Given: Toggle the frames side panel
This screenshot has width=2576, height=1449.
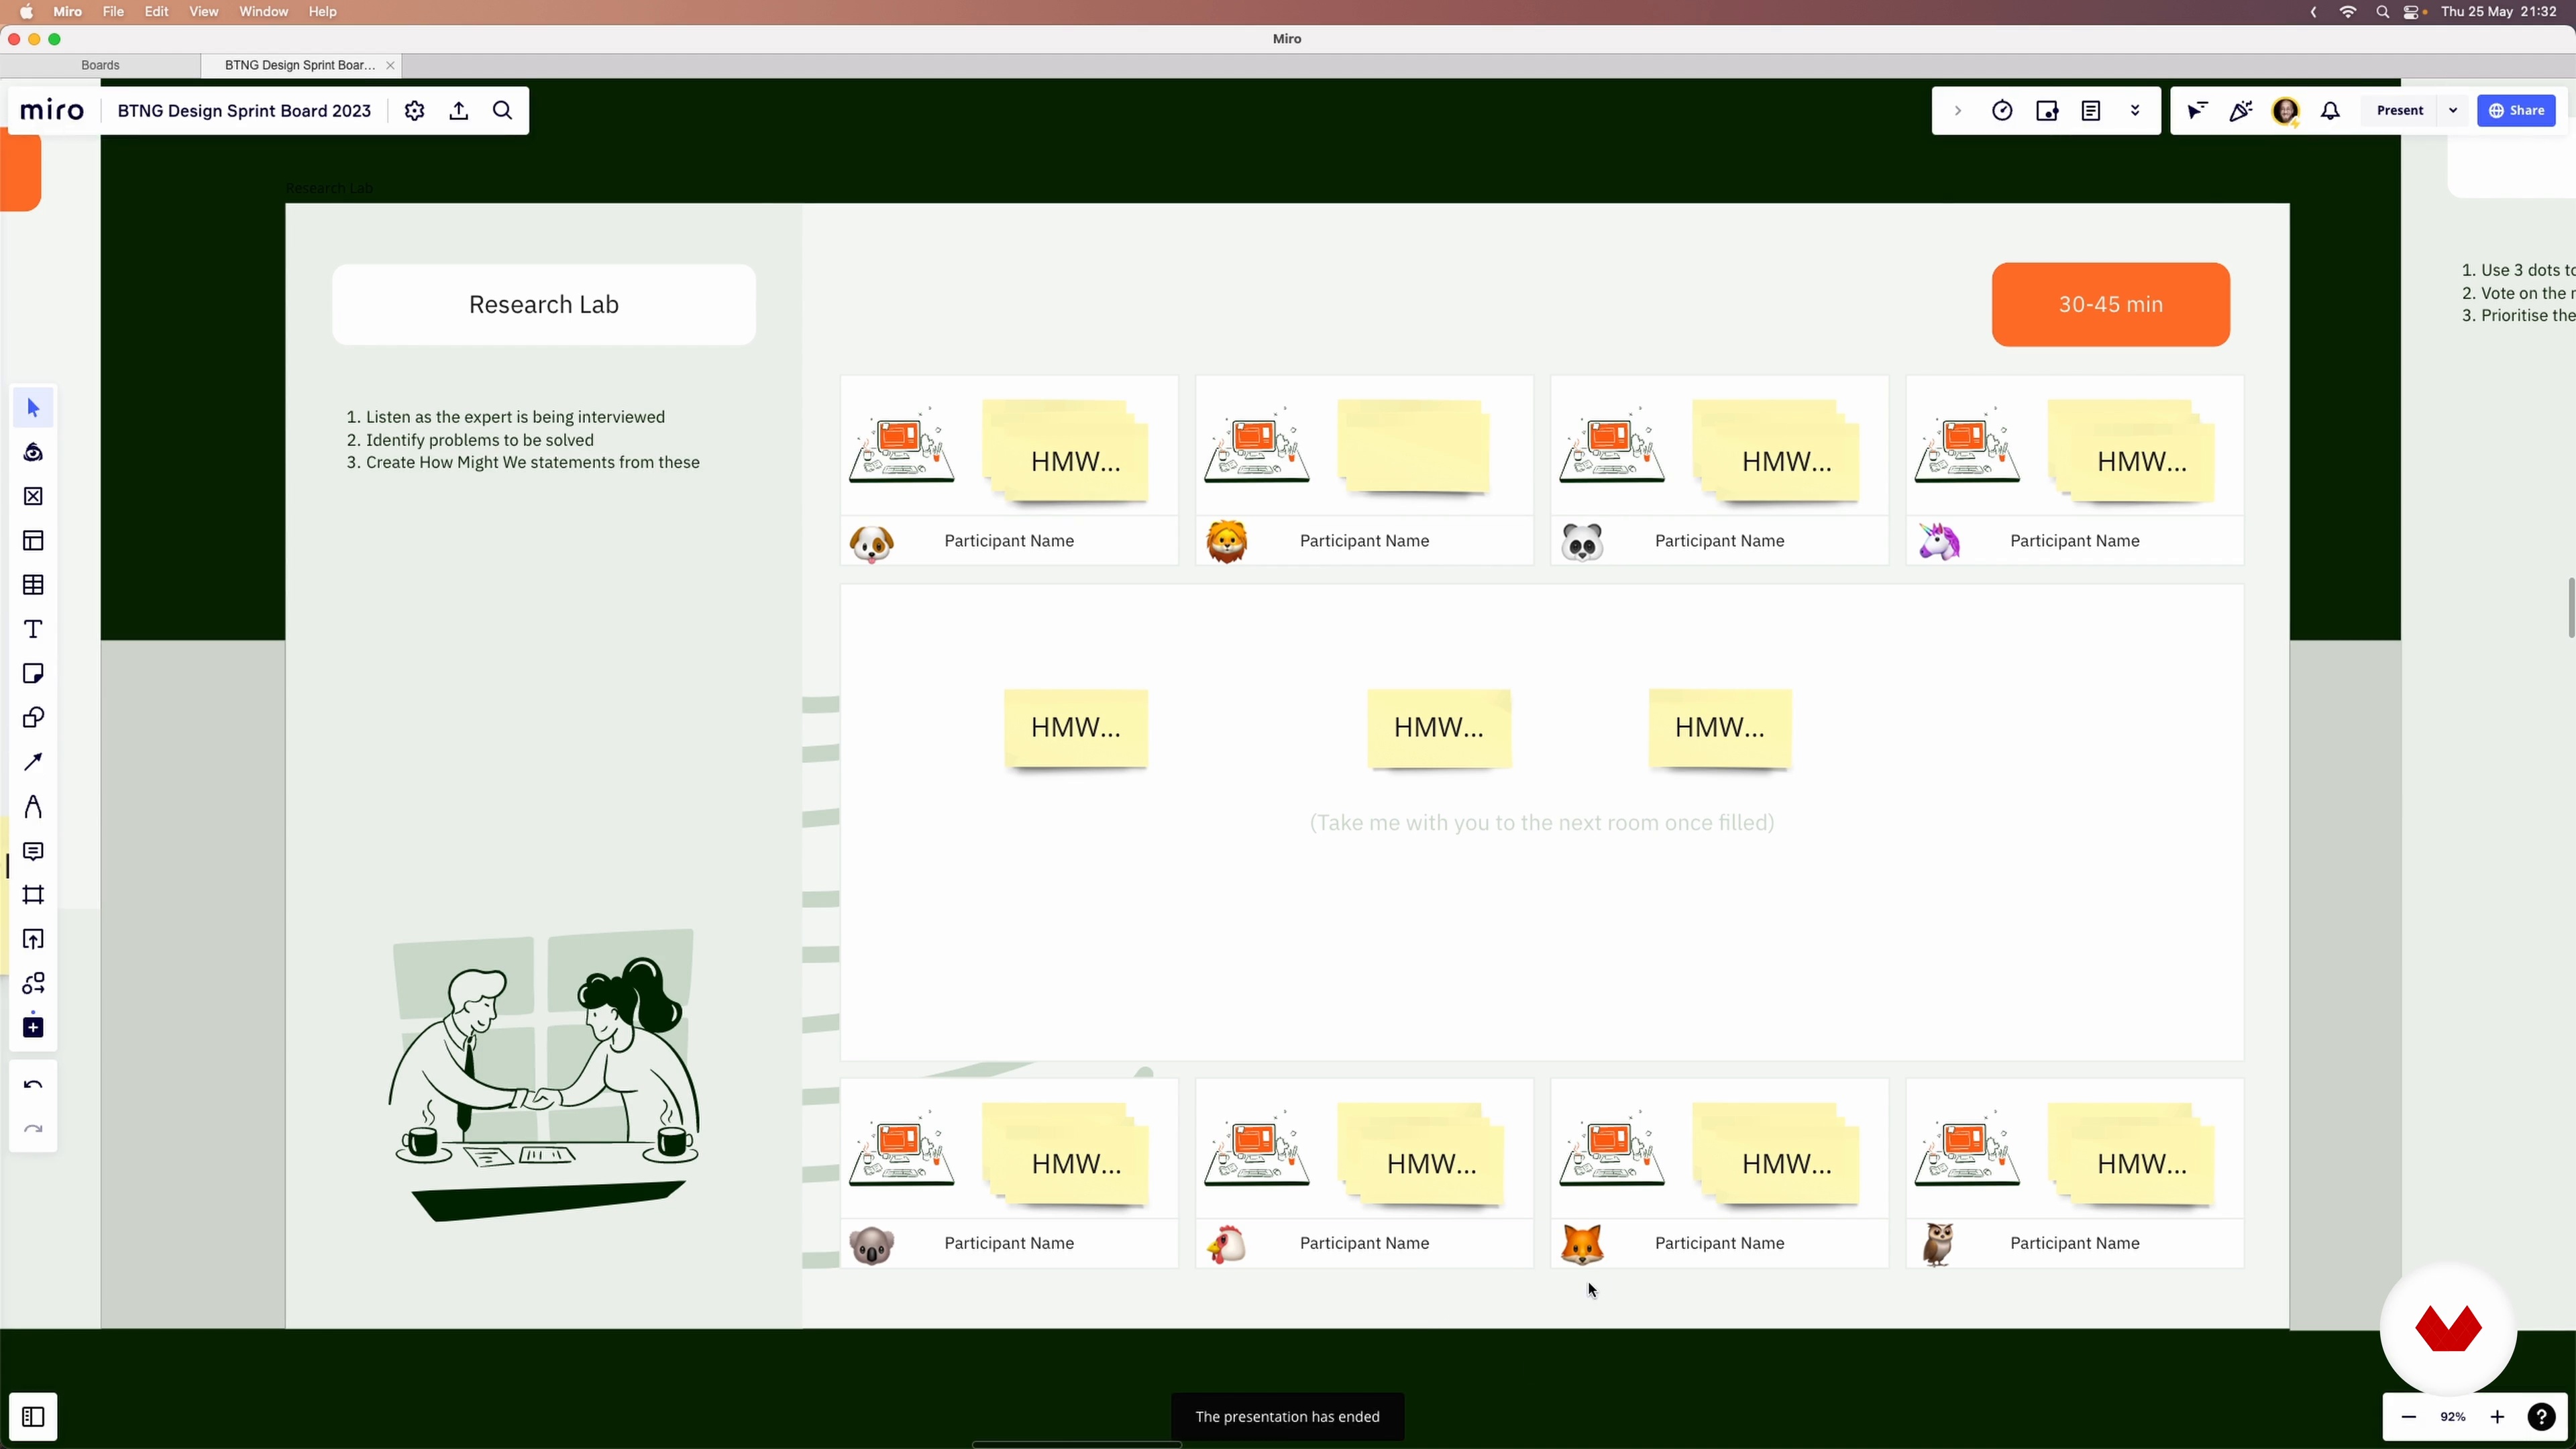Looking at the screenshot, I should (33, 1417).
